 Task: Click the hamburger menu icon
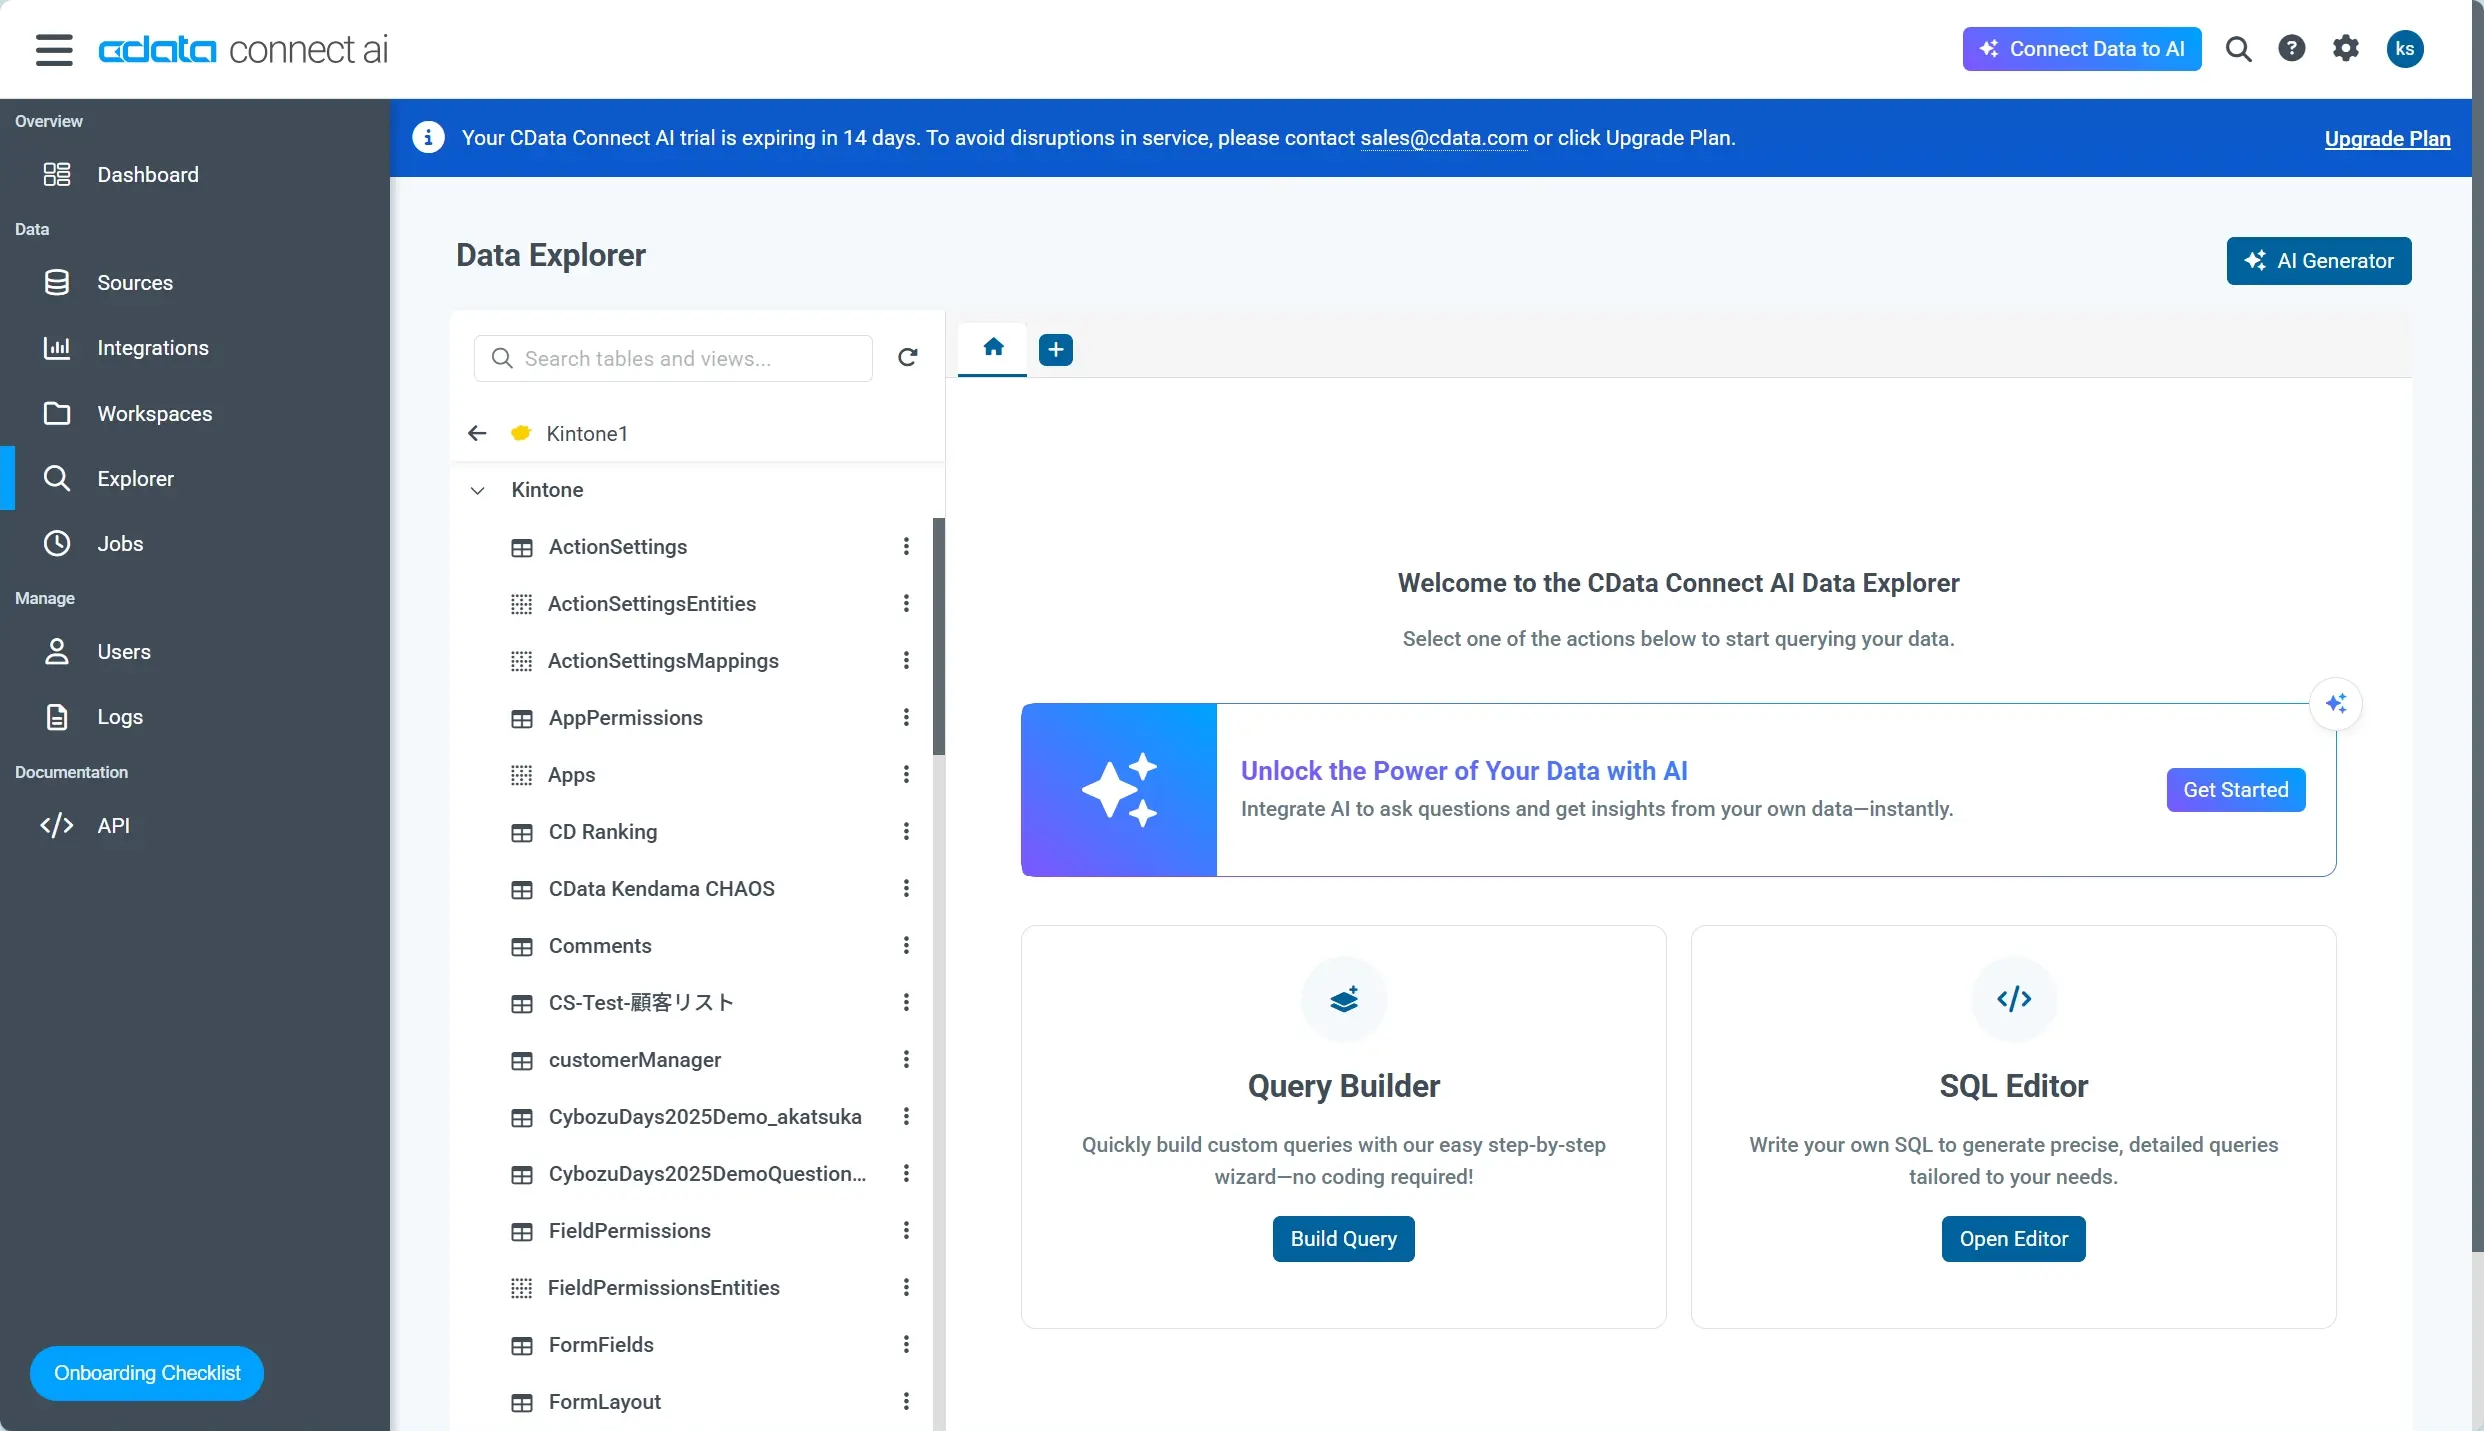pyautogui.click(x=54, y=49)
